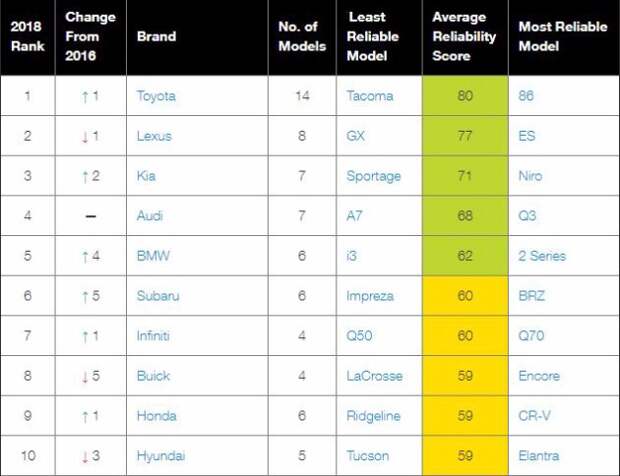620x476 pixels.
Task: Click the green score cell showing 80
Action: click(465, 96)
